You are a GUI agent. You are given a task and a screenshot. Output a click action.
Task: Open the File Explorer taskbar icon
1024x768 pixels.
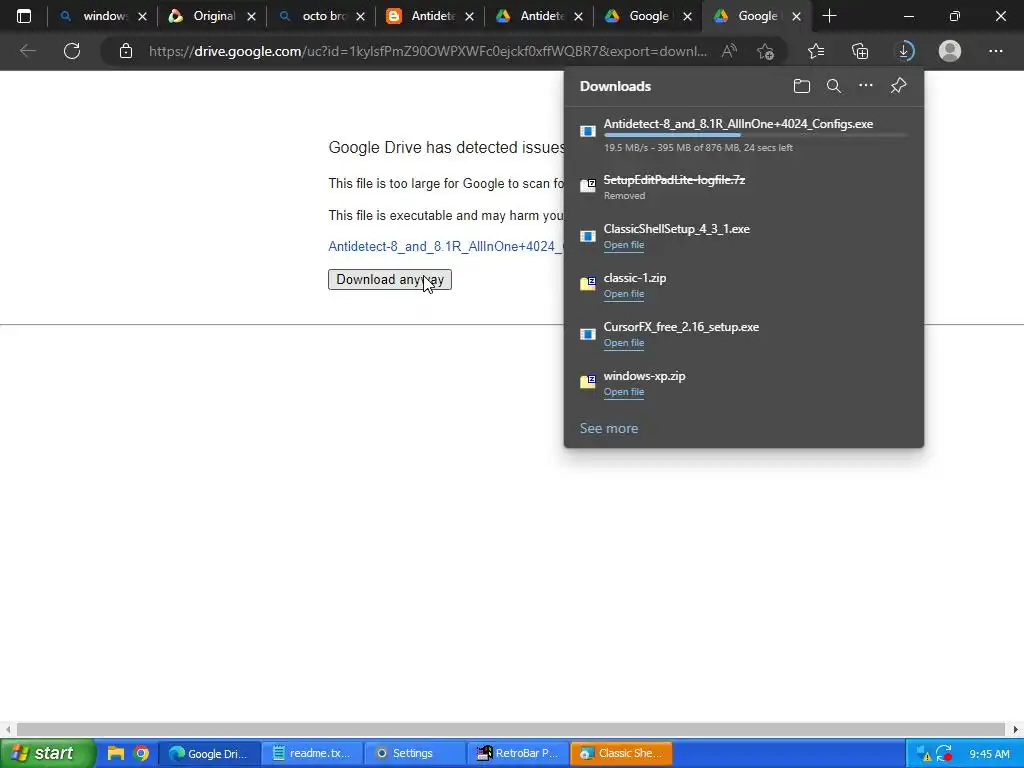click(x=116, y=753)
